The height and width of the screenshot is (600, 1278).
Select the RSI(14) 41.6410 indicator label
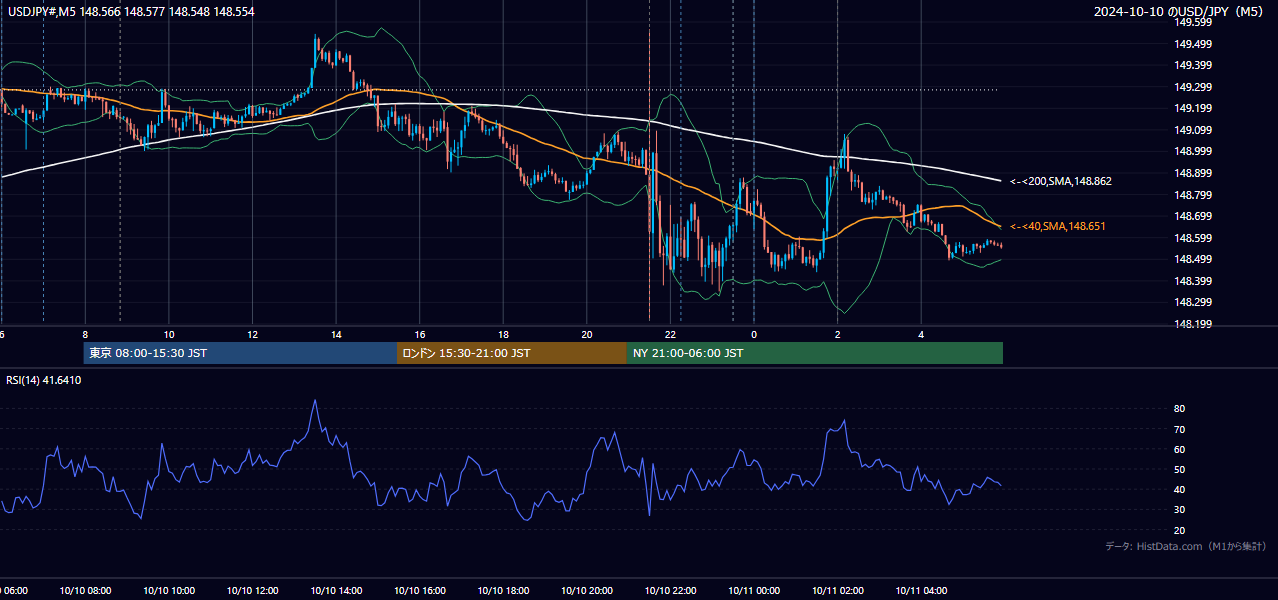(x=44, y=380)
